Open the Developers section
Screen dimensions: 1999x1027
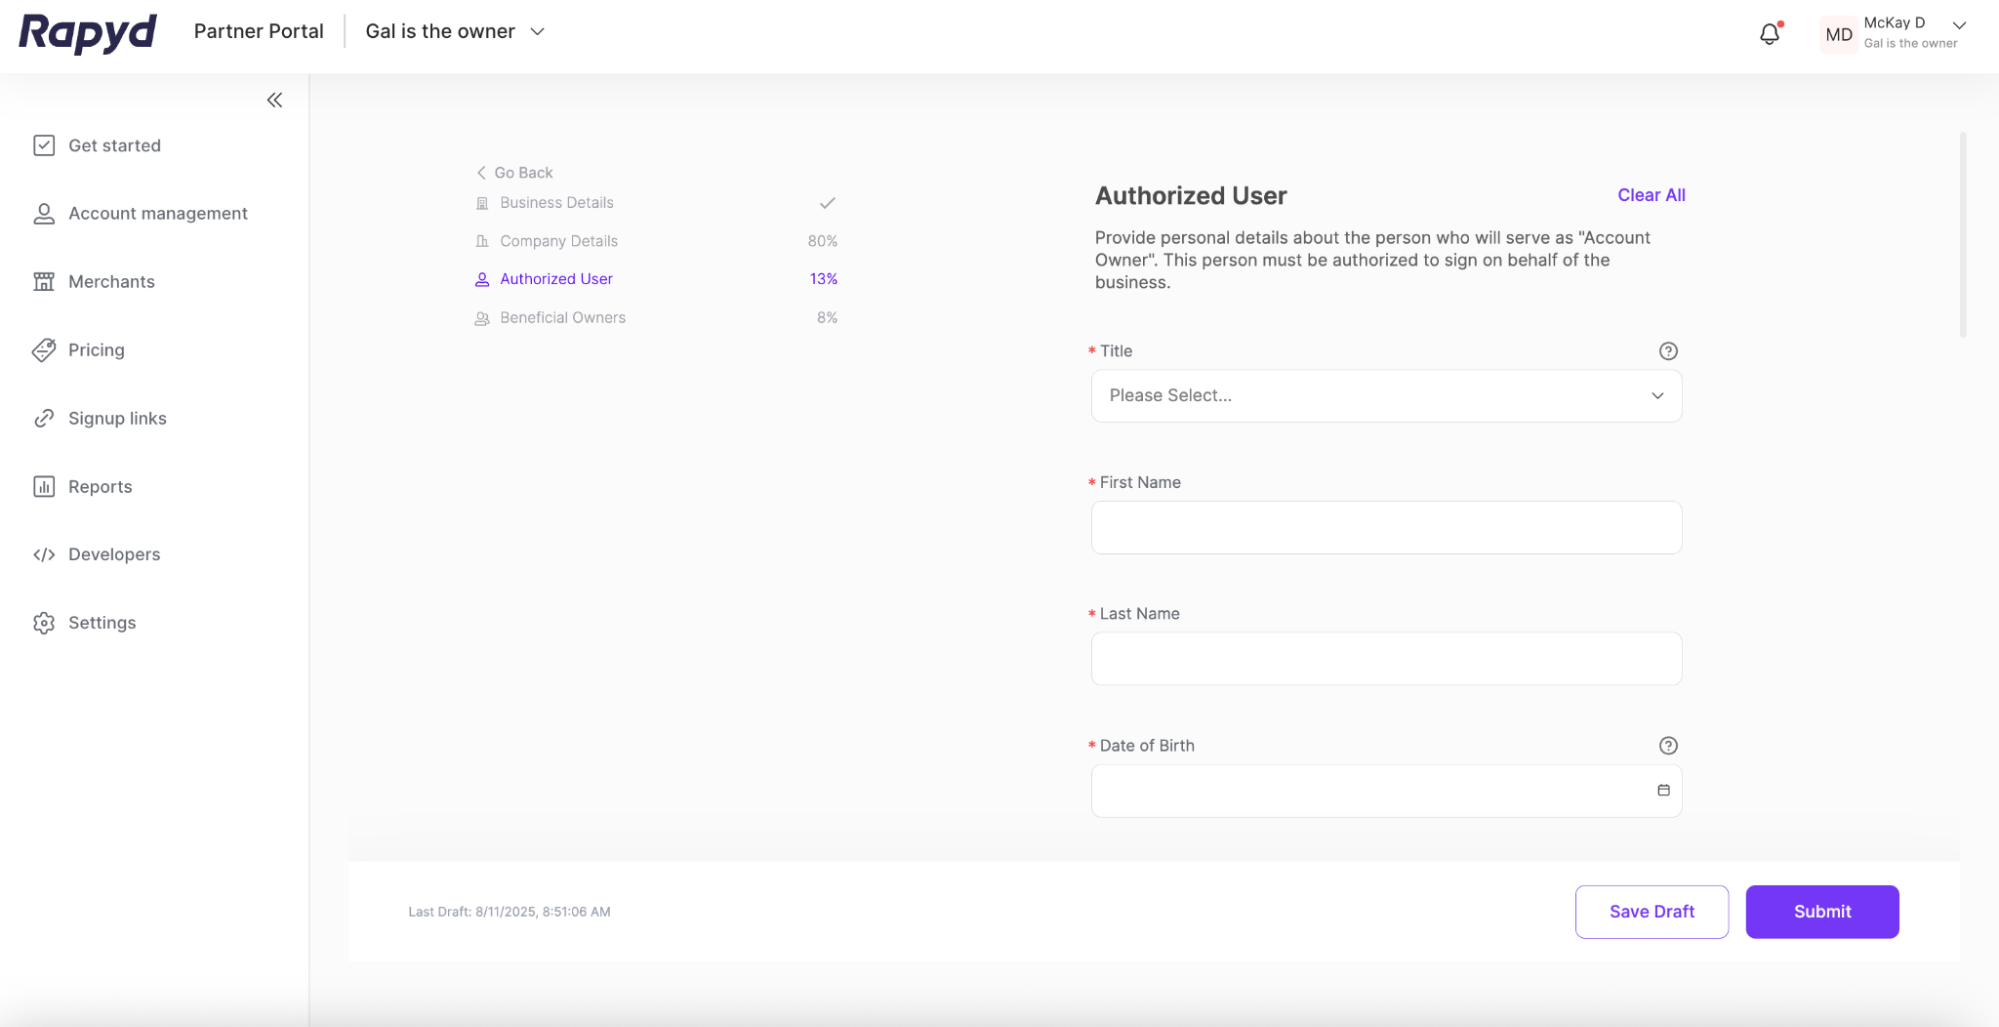point(113,555)
